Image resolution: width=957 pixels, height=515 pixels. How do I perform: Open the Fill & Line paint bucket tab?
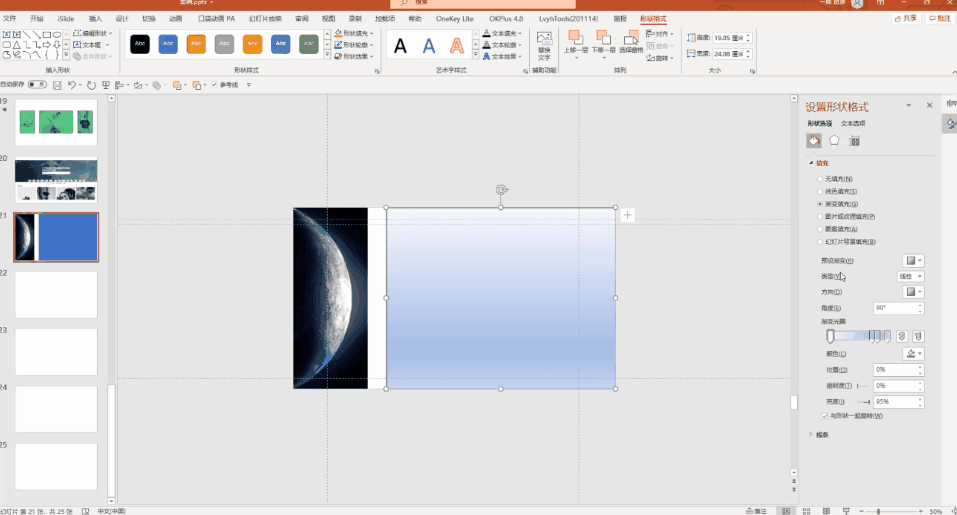point(814,141)
